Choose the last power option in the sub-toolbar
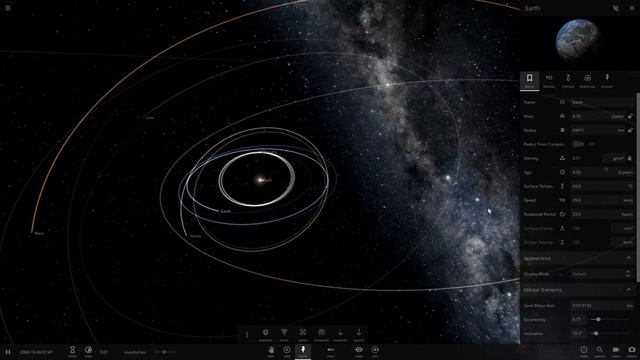This screenshot has height=360, width=640. (x=359, y=335)
